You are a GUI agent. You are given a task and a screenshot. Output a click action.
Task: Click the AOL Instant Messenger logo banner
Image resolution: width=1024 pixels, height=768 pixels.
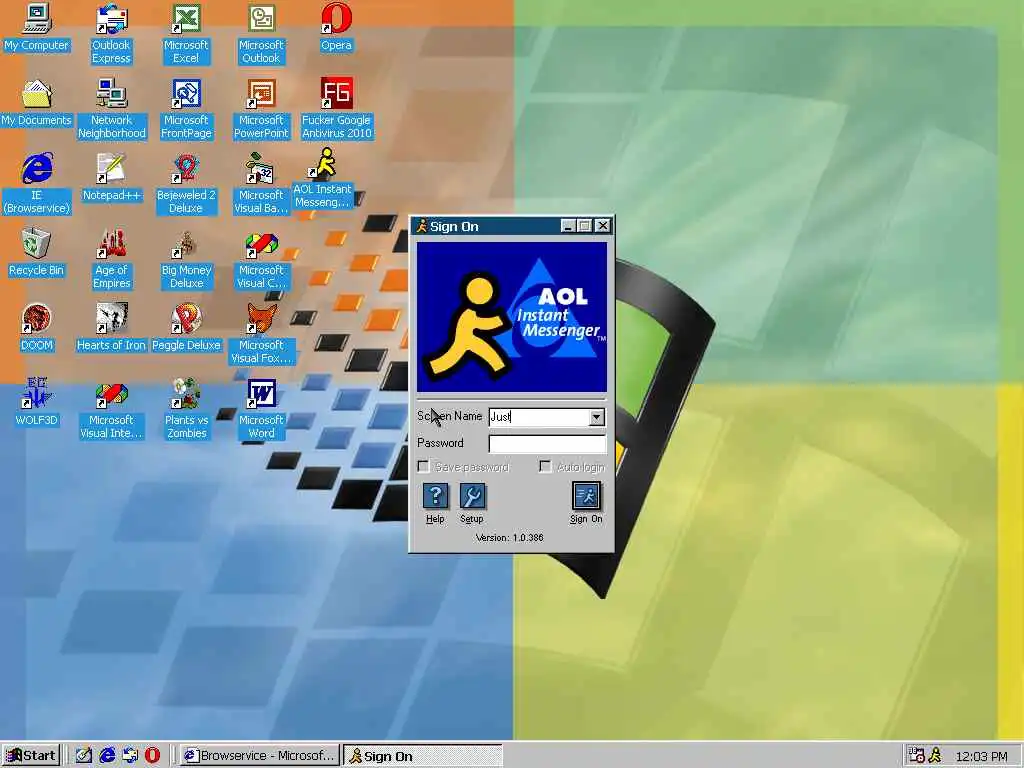(x=512, y=317)
